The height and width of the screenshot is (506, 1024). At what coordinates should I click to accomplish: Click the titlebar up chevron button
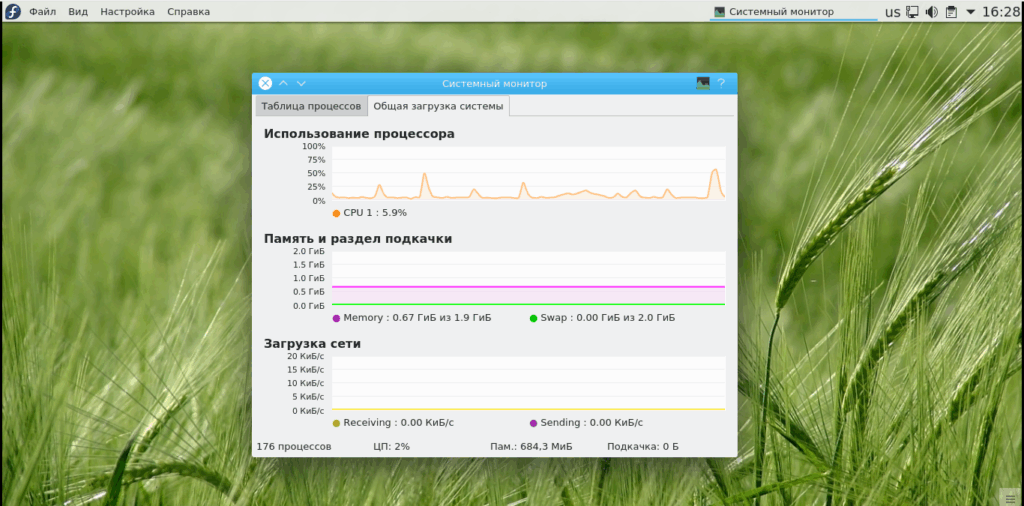click(x=283, y=84)
